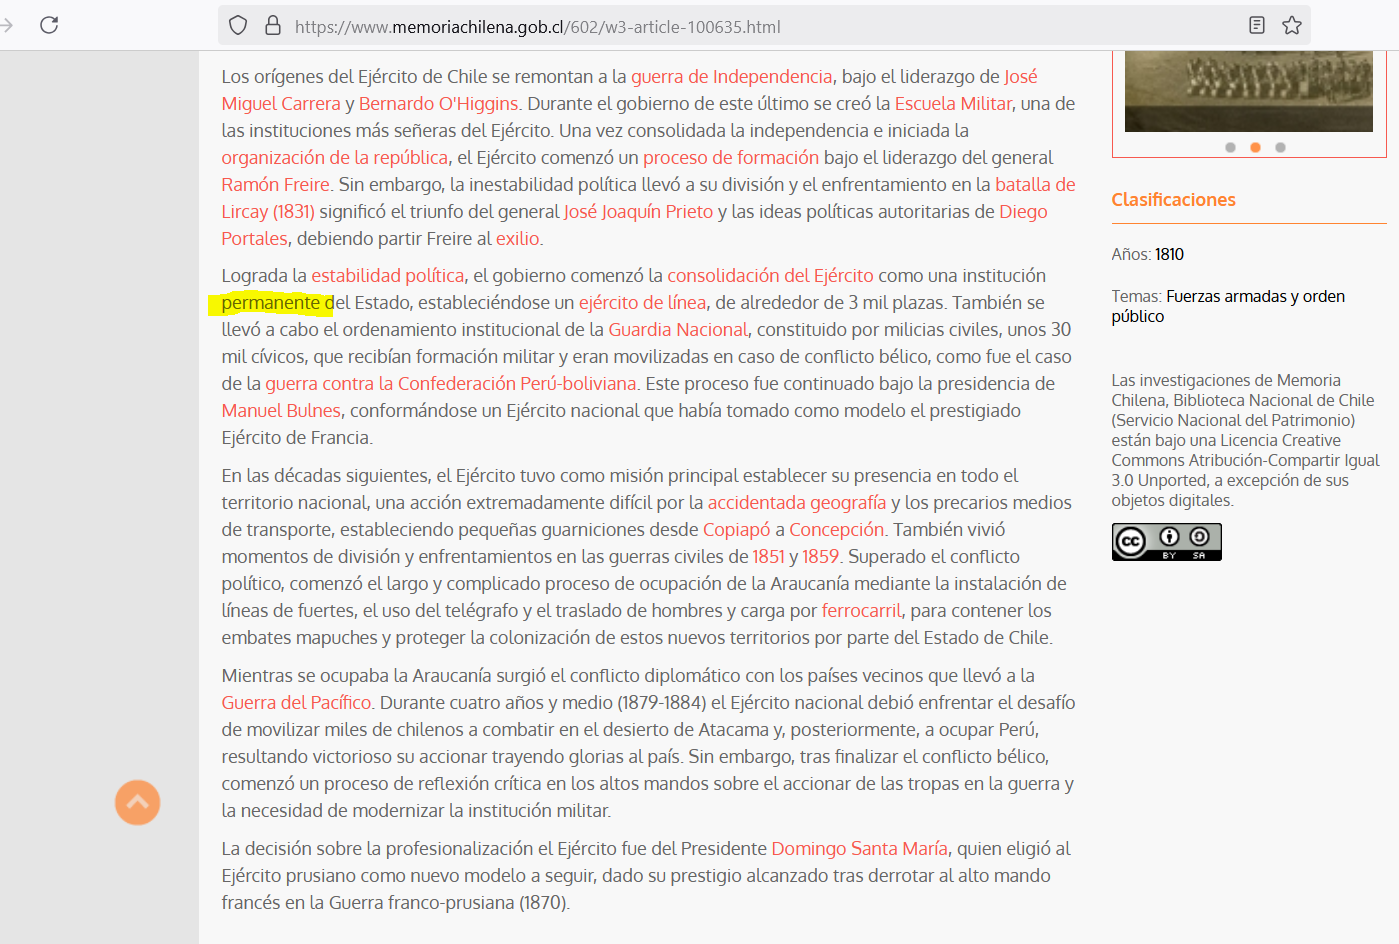Open the Creative Commons BY-SA license badge
The width and height of the screenshot is (1399, 944).
[x=1166, y=542]
